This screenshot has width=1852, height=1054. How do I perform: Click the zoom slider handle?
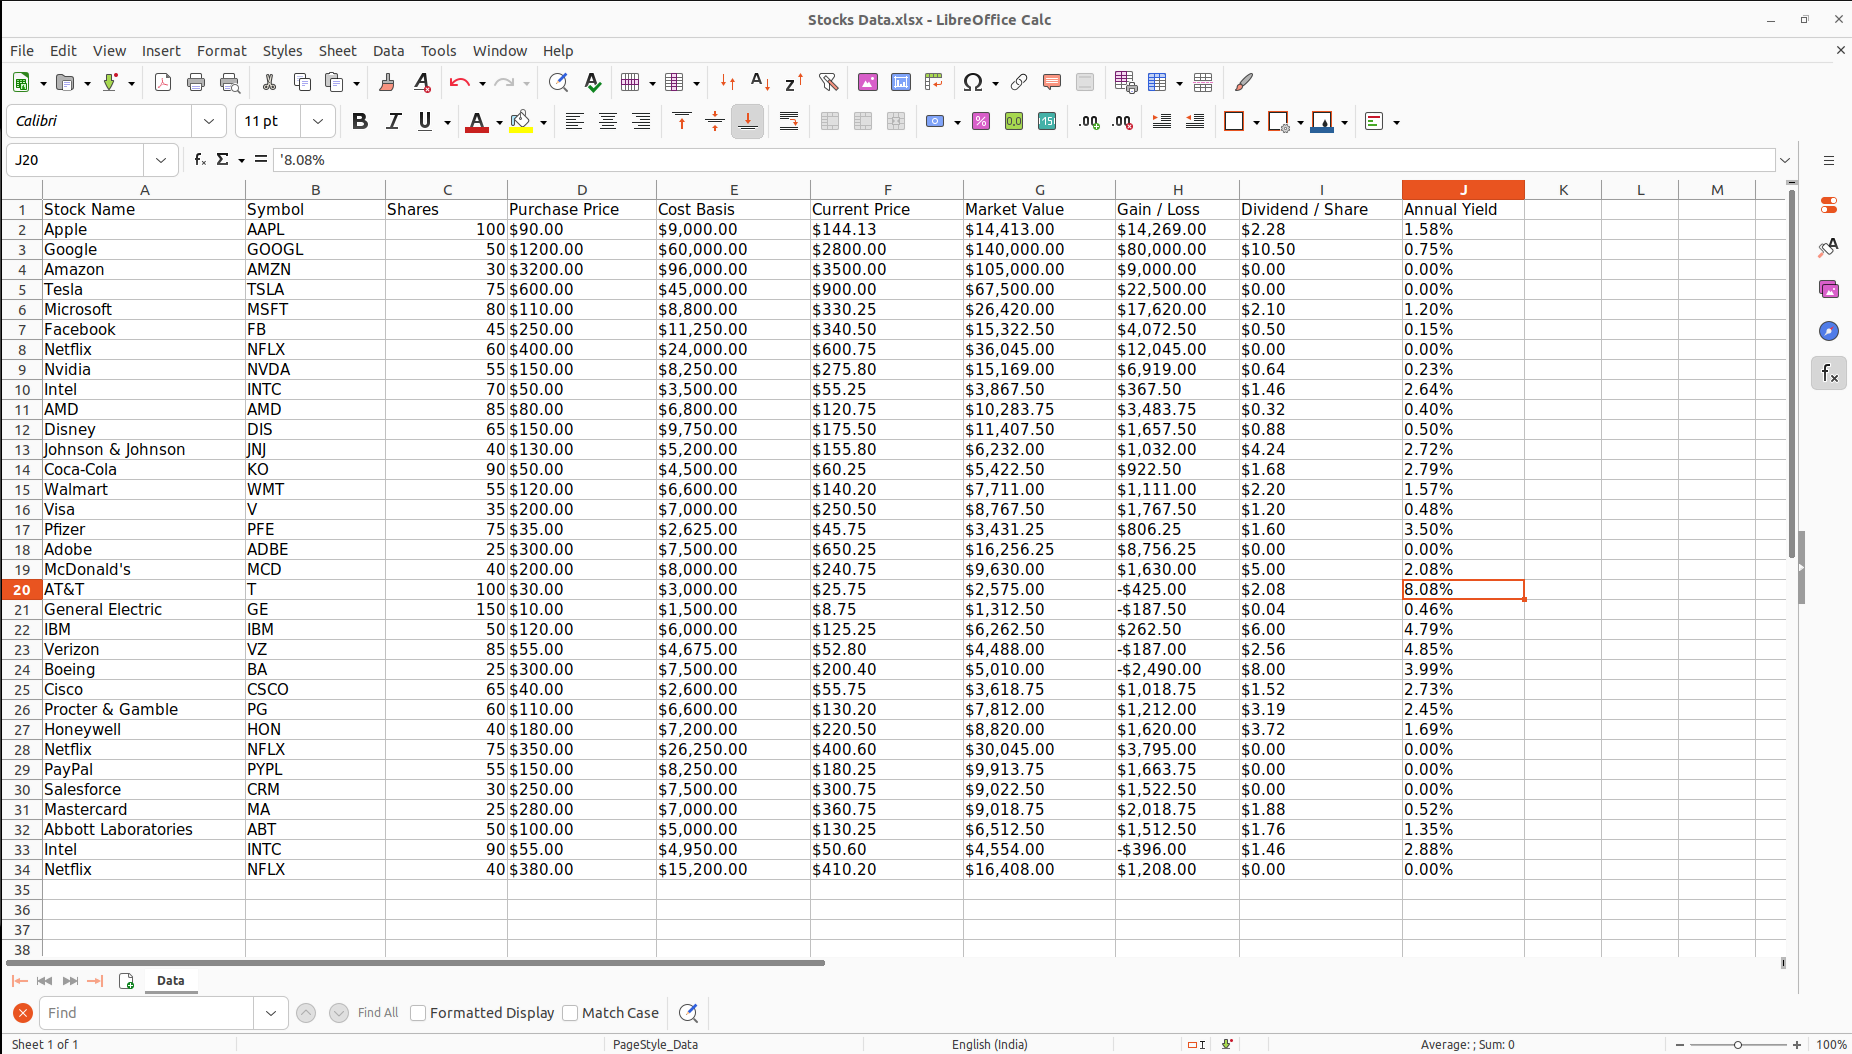coord(1738,1044)
